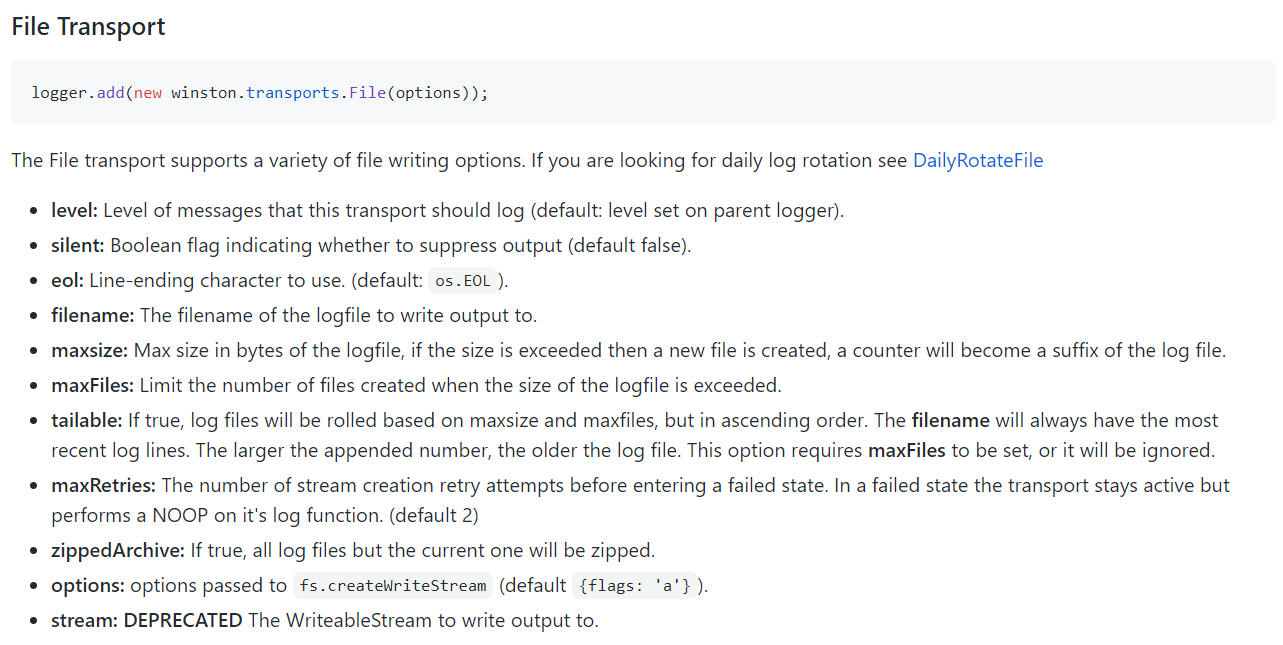Click the bold 'options:' list item label

(x=88, y=586)
